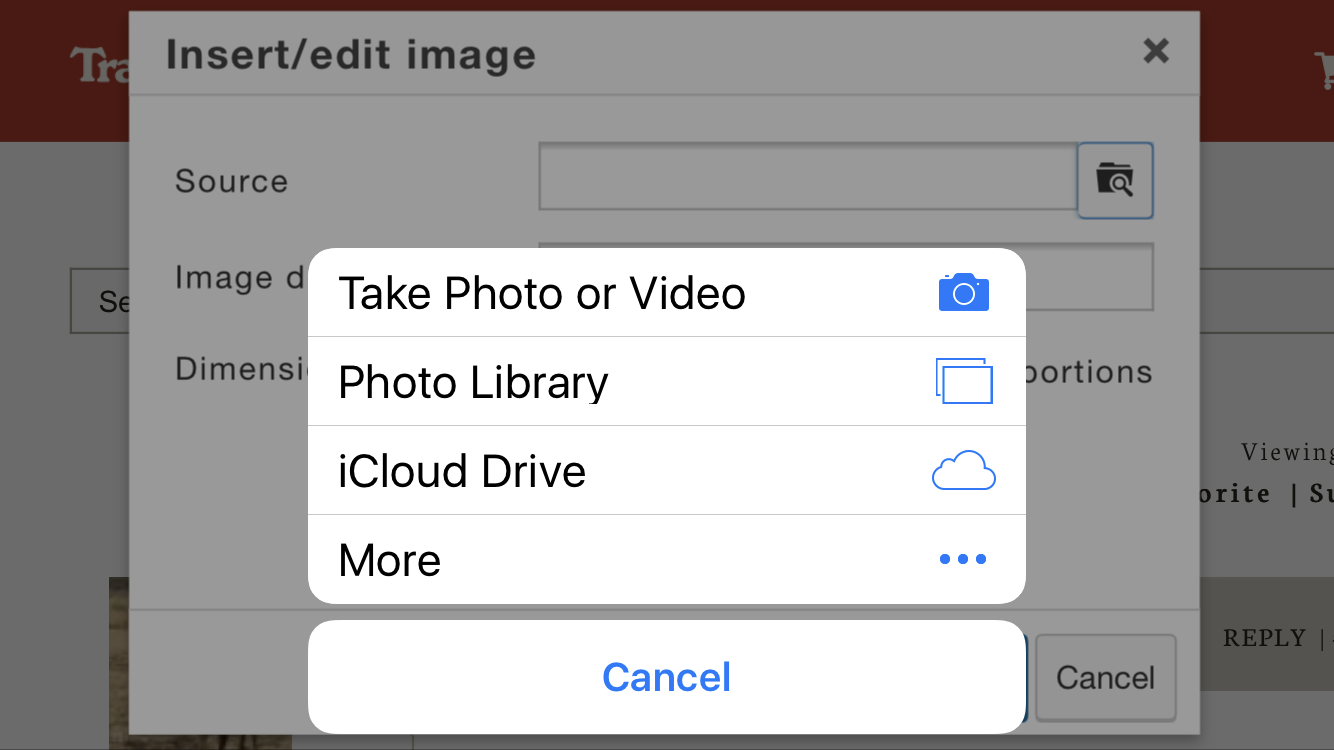
Task: Click the REPLY link
Action: click(1264, 638)
